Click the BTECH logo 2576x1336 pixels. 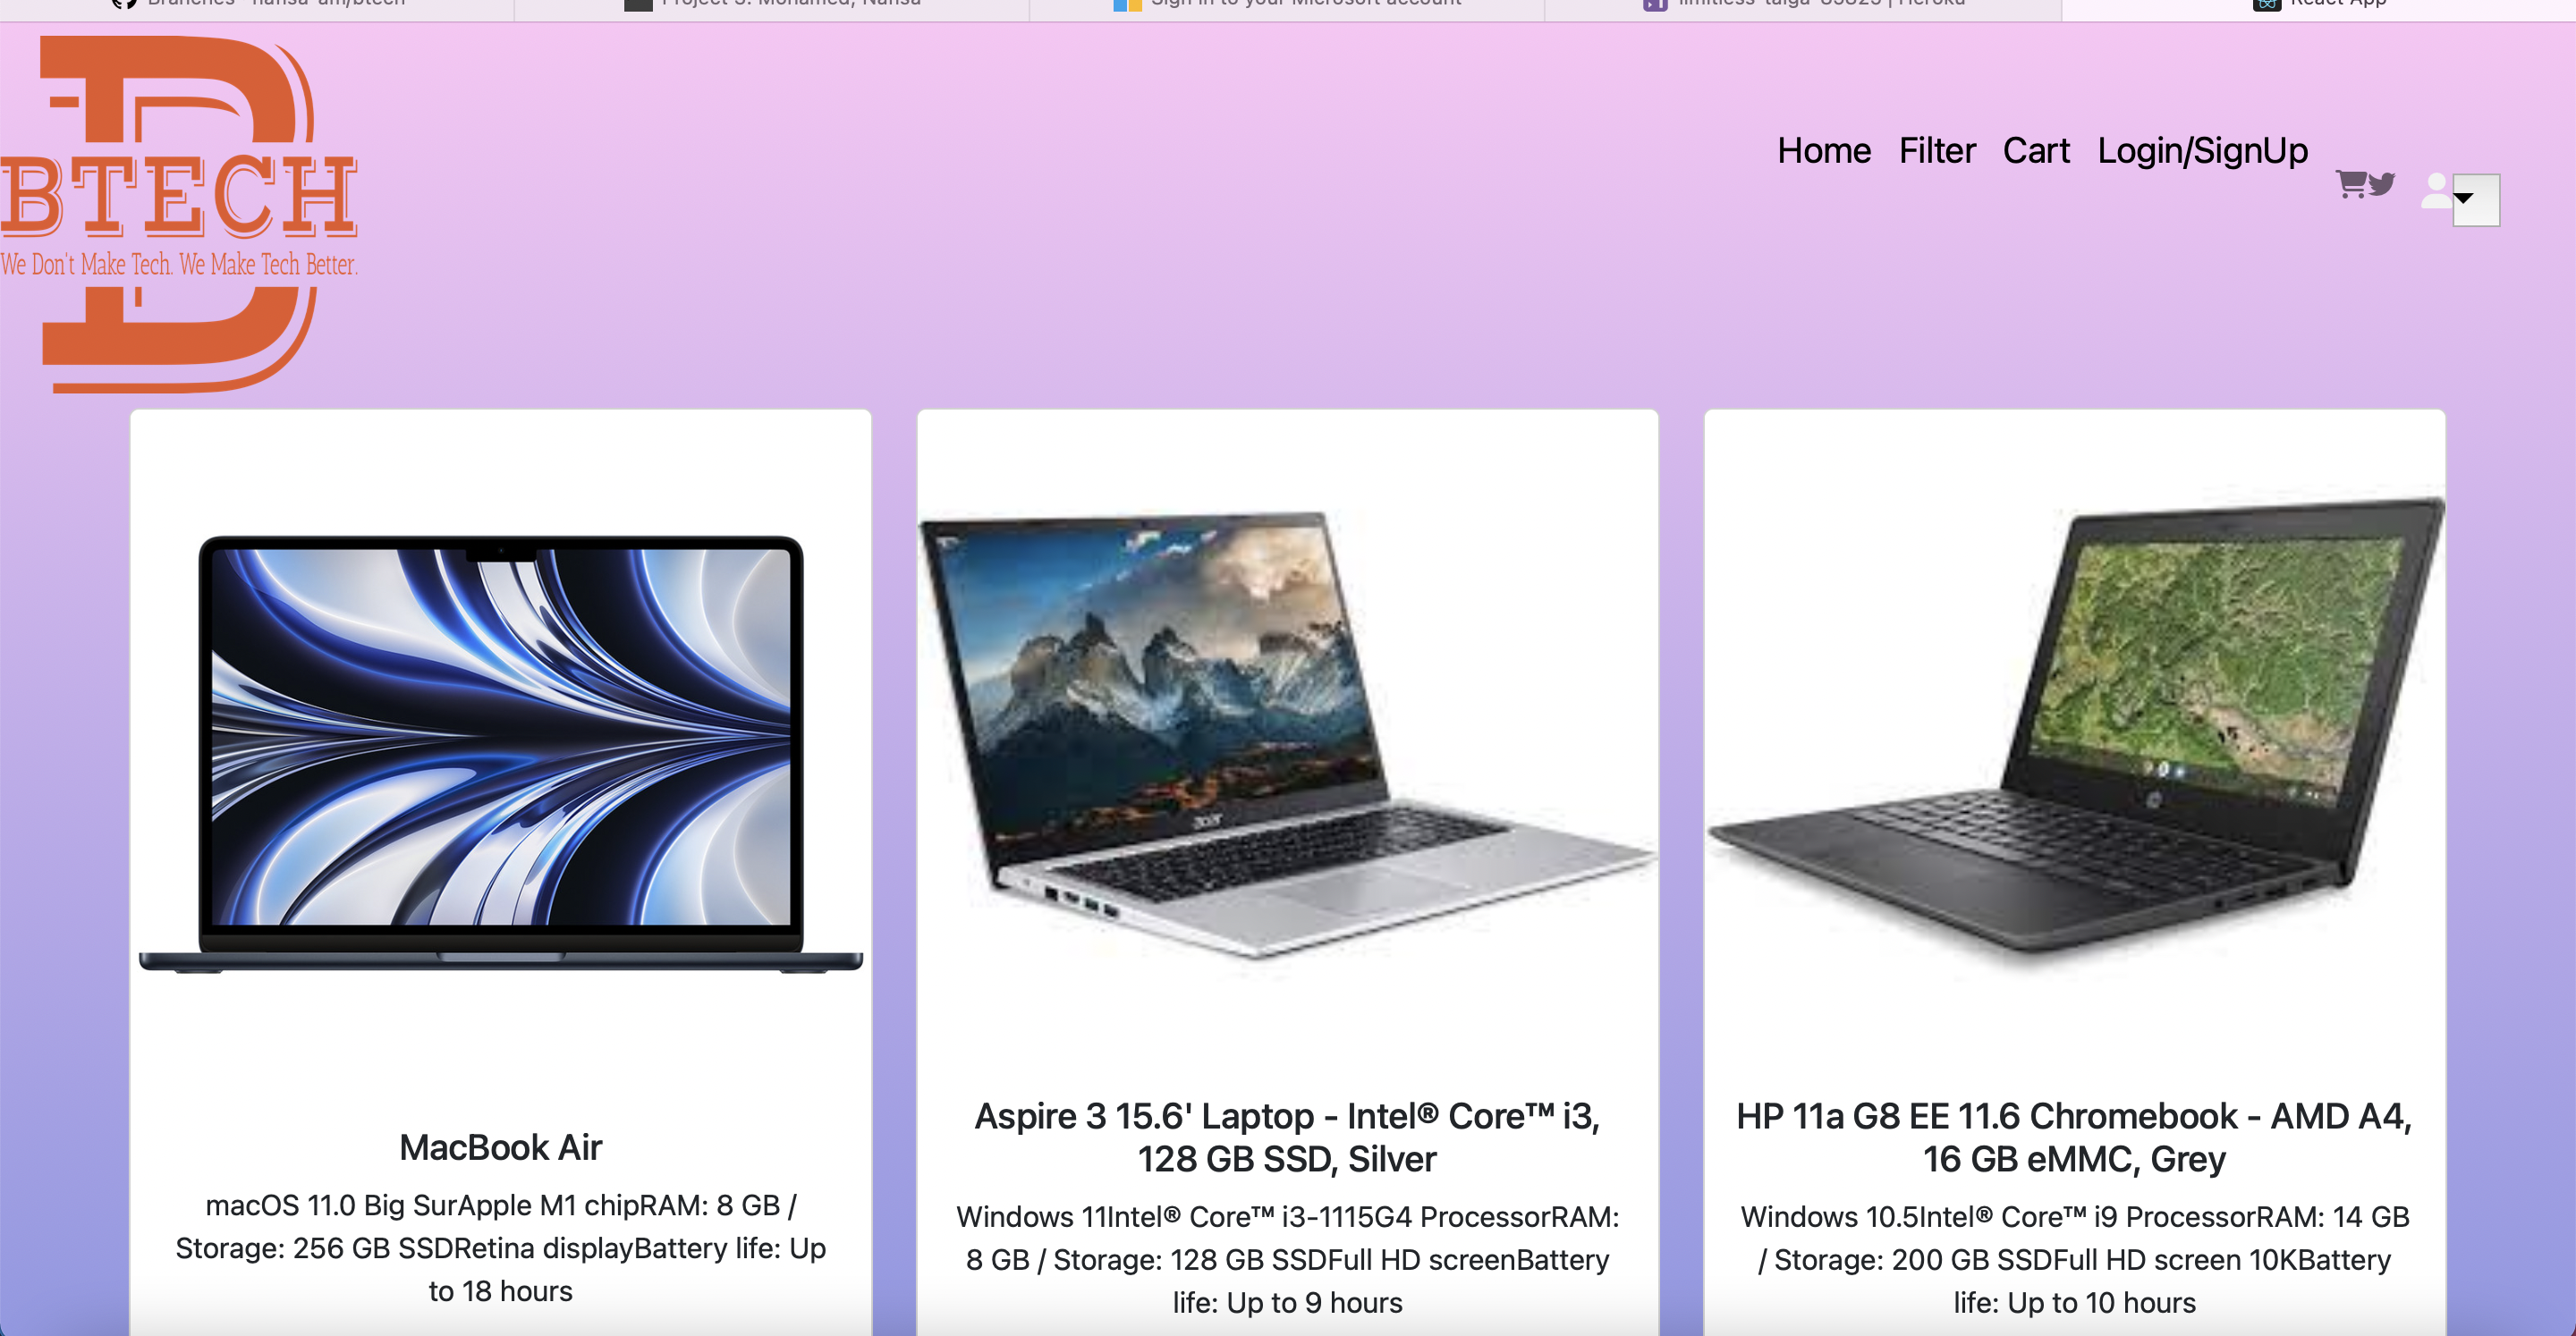[x=180, y=214]
